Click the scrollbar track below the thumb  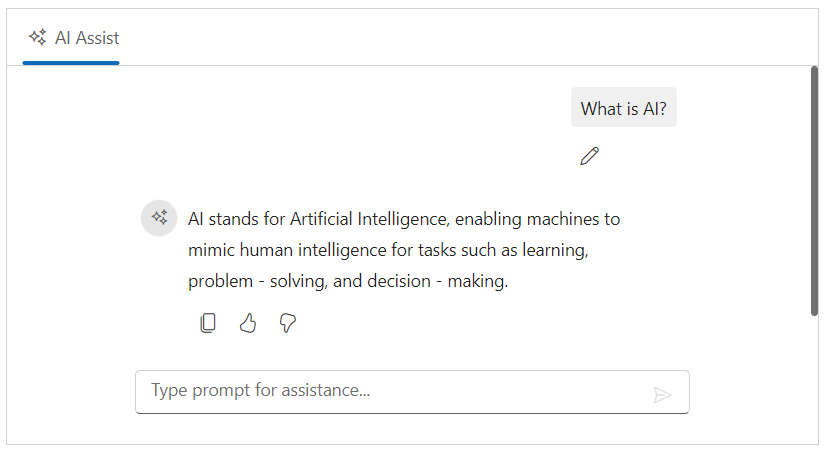(x=814, y=380)
